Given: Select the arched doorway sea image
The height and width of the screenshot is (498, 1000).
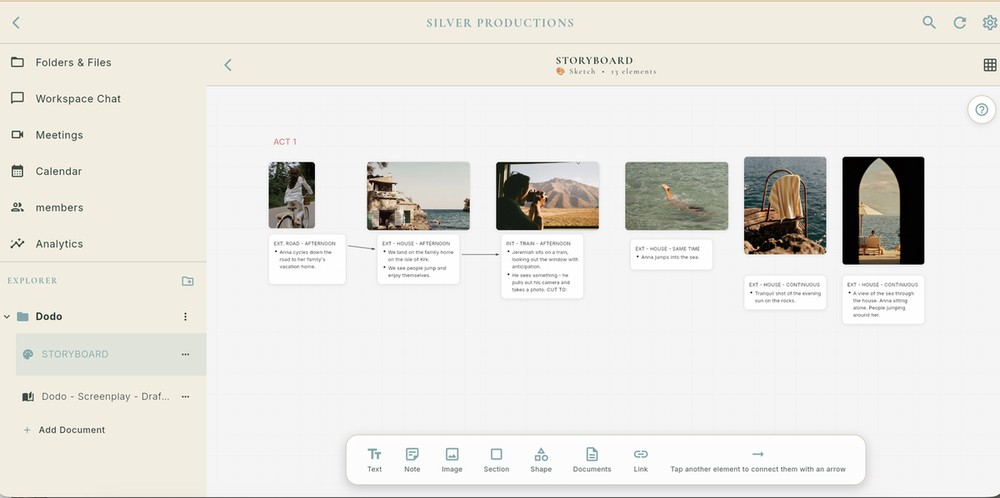Looking at the screenshot, I should [883, 210].
